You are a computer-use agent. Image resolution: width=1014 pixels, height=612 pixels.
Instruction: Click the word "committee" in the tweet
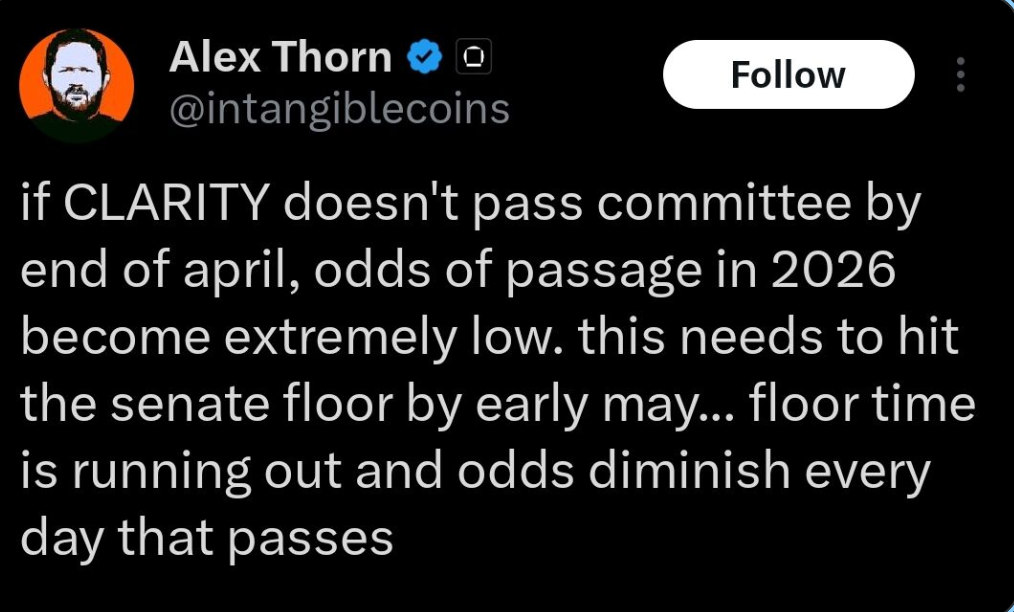730,206
